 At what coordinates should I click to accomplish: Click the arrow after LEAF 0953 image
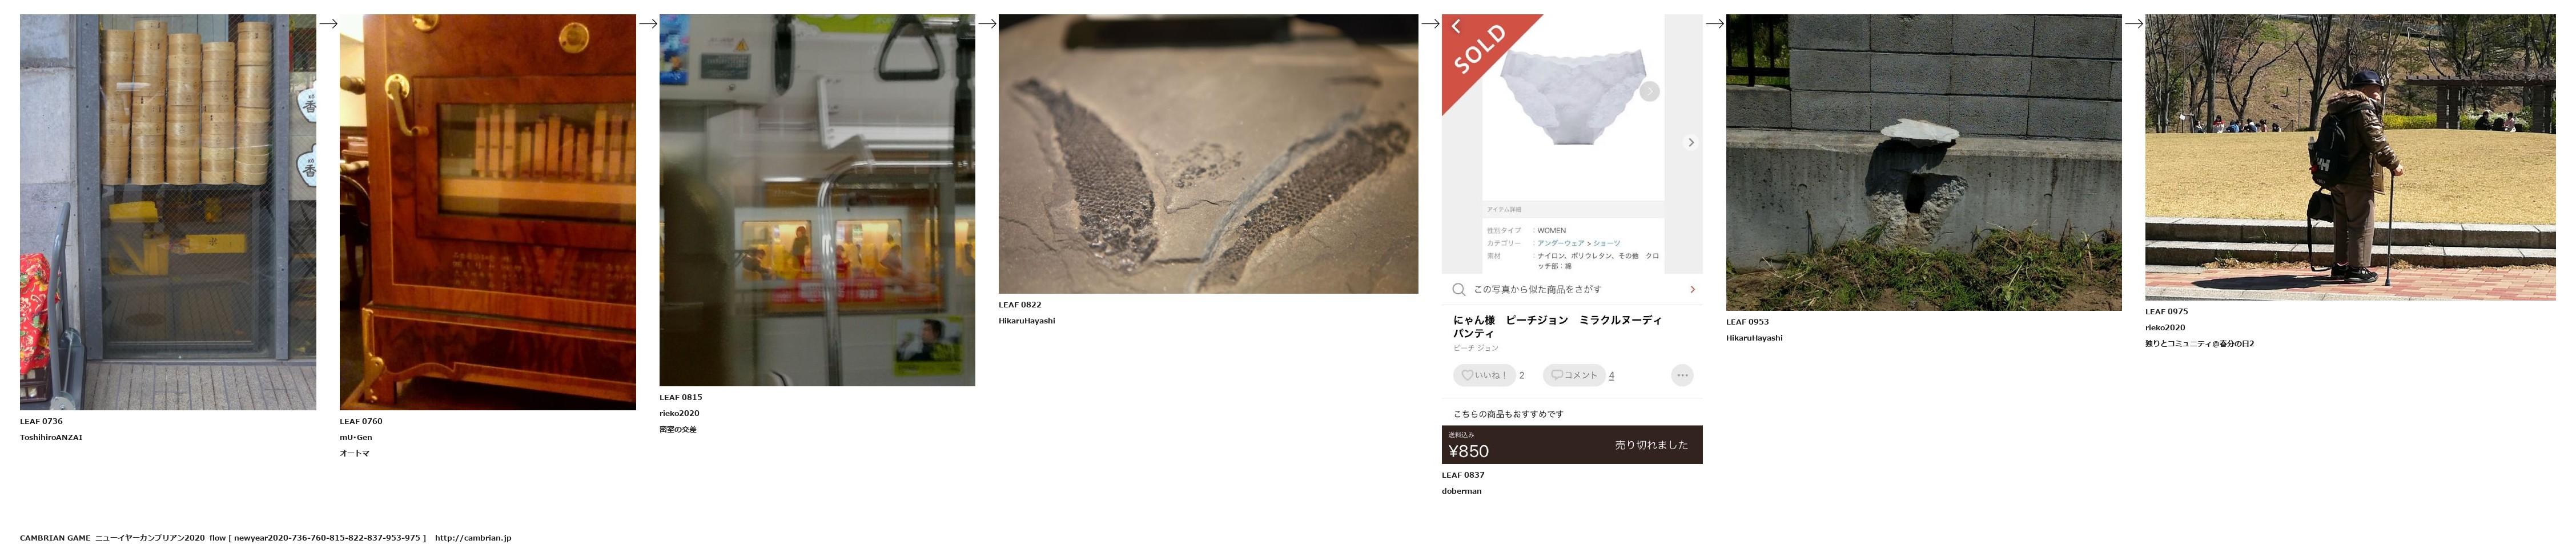click(2133, 24)
